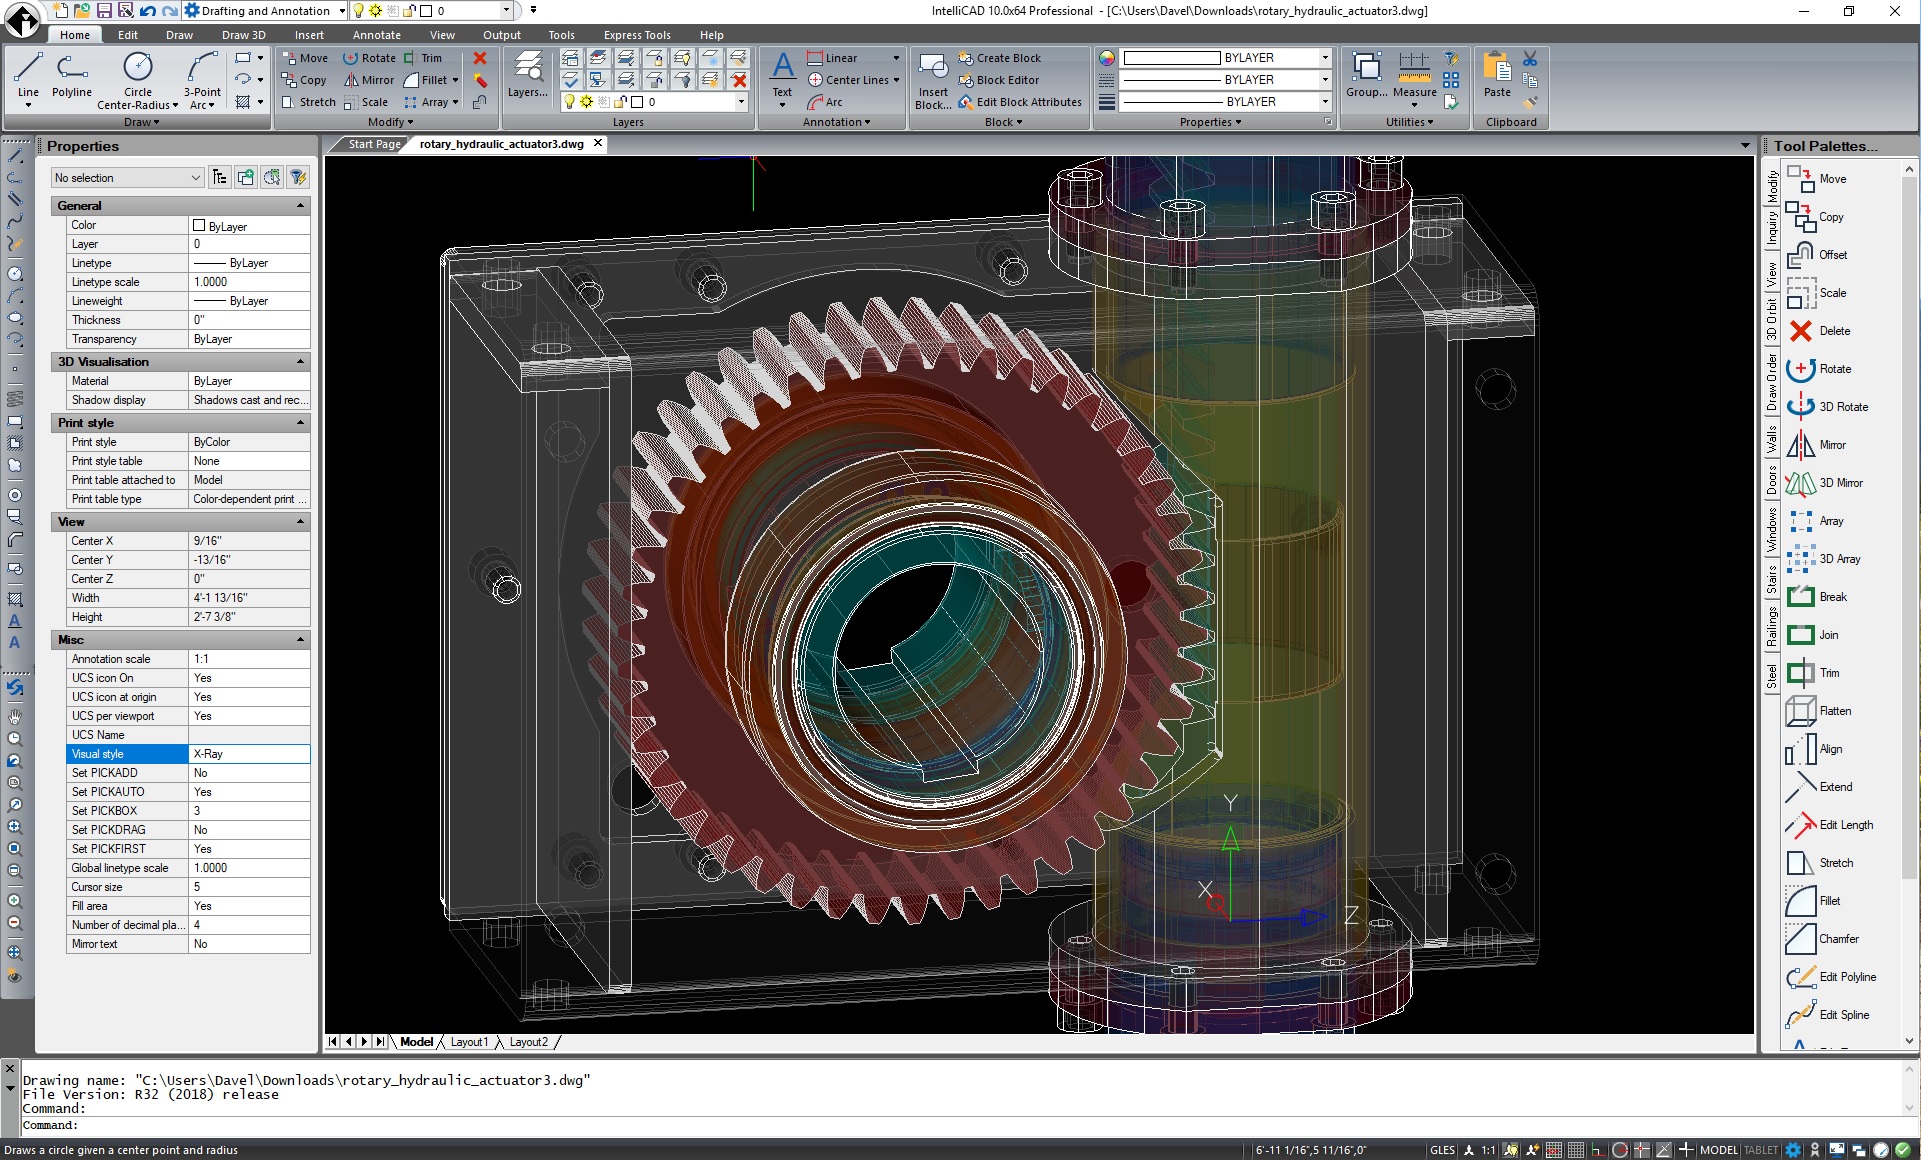The height and width of the screenshot is (1160, 1921).
Task: Click the command line input field
Action: pyautogui.click(x=960, y=1125)
